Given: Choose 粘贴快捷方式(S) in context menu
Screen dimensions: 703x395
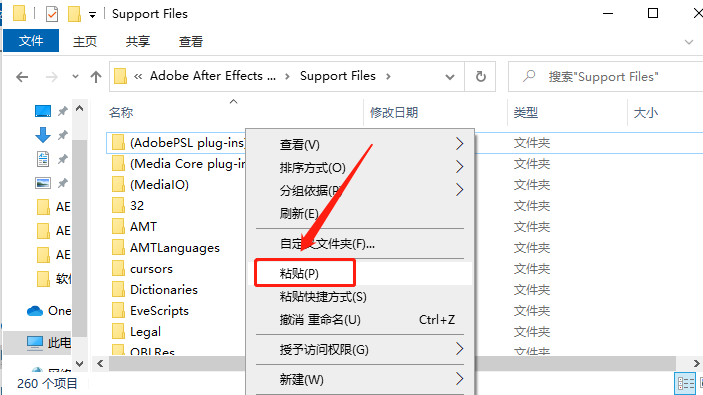Looking at the screenshot, I should [360, 296].
